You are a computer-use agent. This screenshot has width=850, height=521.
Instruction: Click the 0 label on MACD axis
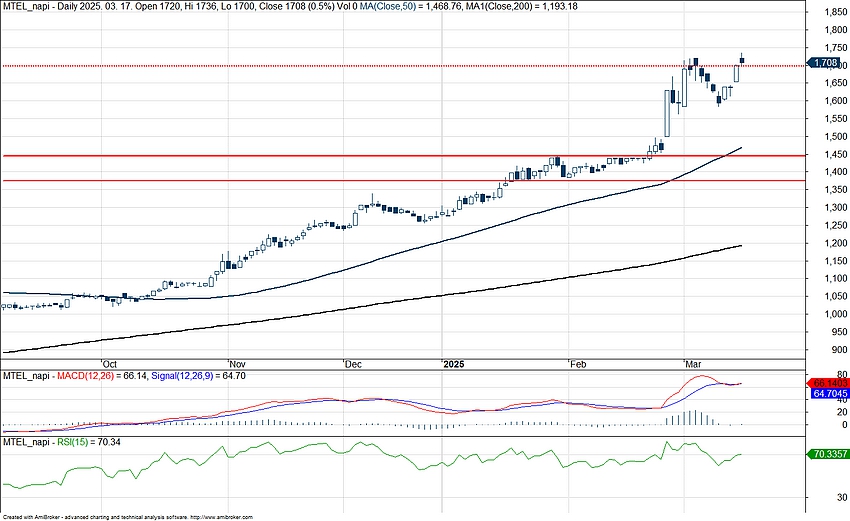[x=844, y=425]
